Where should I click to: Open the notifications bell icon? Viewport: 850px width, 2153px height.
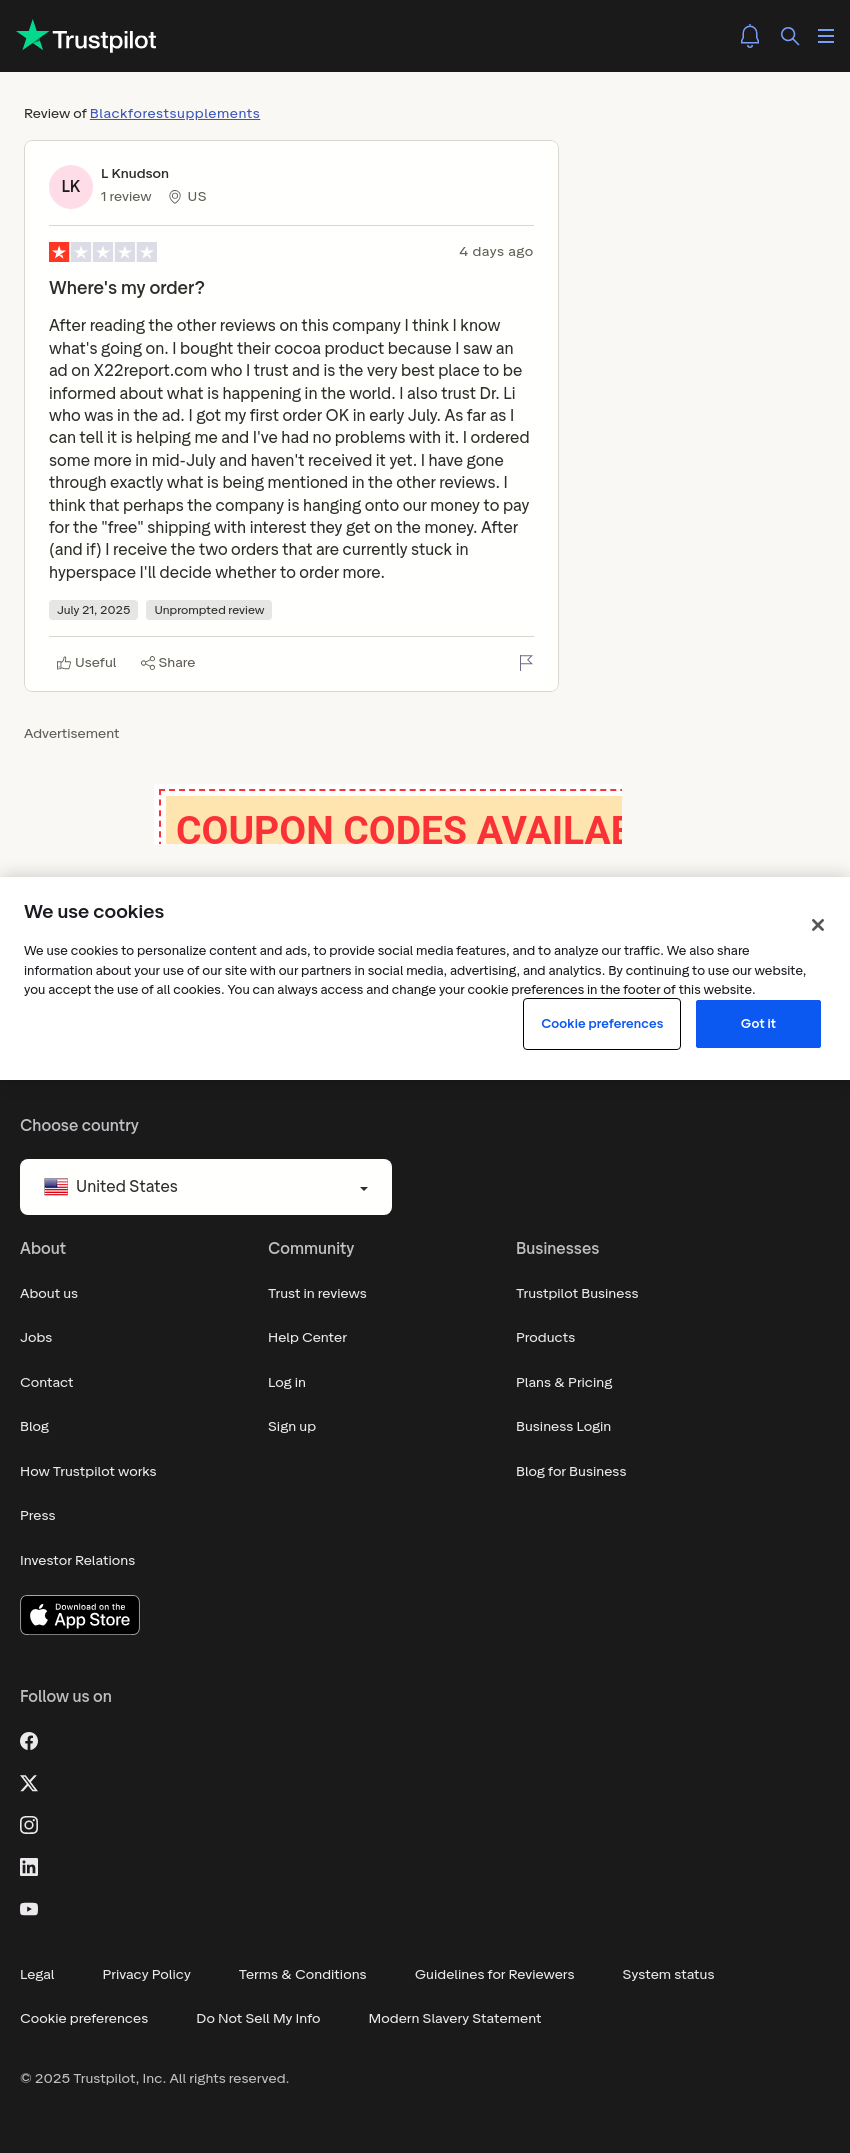[750, 36]
